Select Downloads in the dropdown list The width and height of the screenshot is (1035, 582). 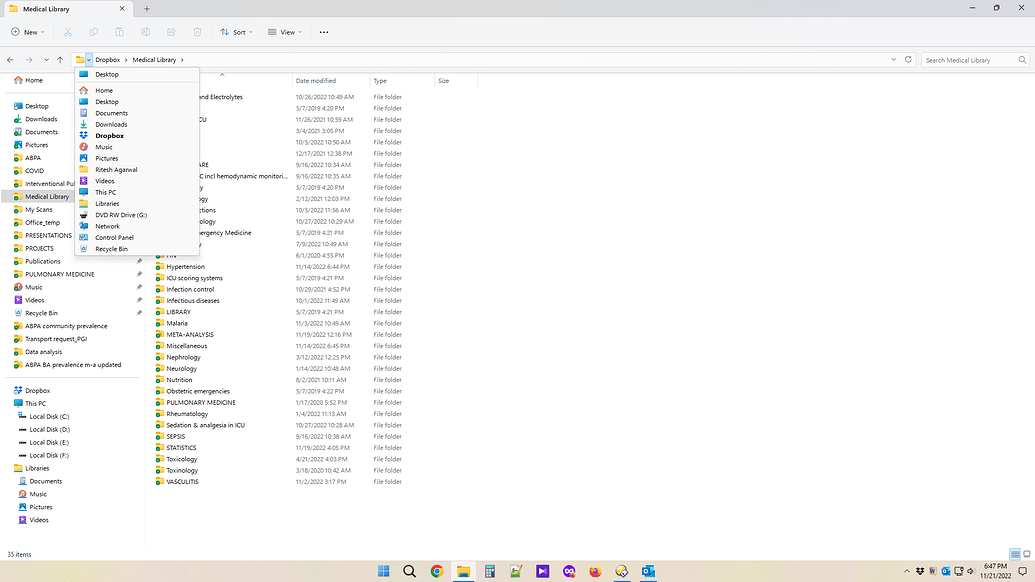pos(137,124)
